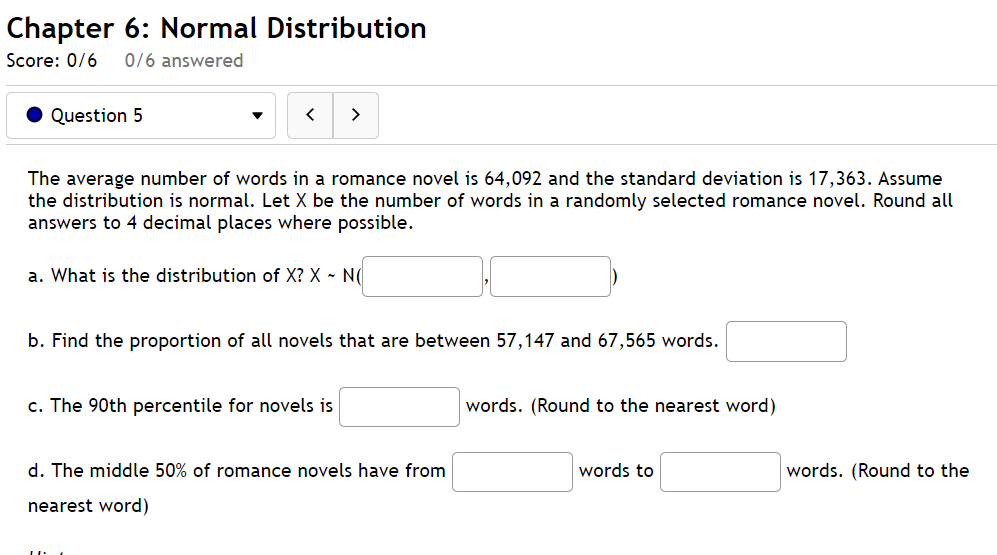This screenshot has width=997, height=555.
Task: Go to the next question arrow
Action: point(355,116)
